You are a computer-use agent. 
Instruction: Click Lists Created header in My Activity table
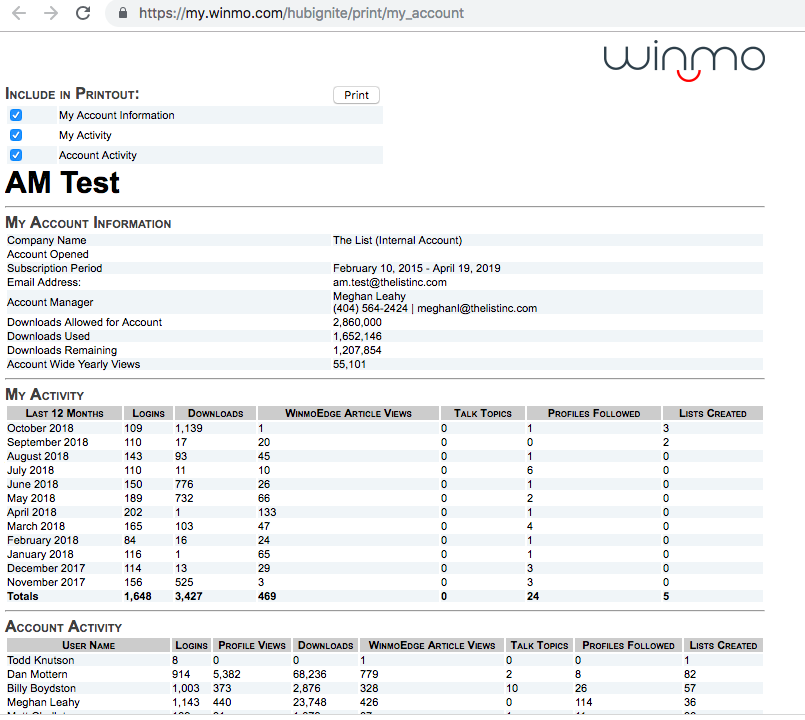[713, 413]
